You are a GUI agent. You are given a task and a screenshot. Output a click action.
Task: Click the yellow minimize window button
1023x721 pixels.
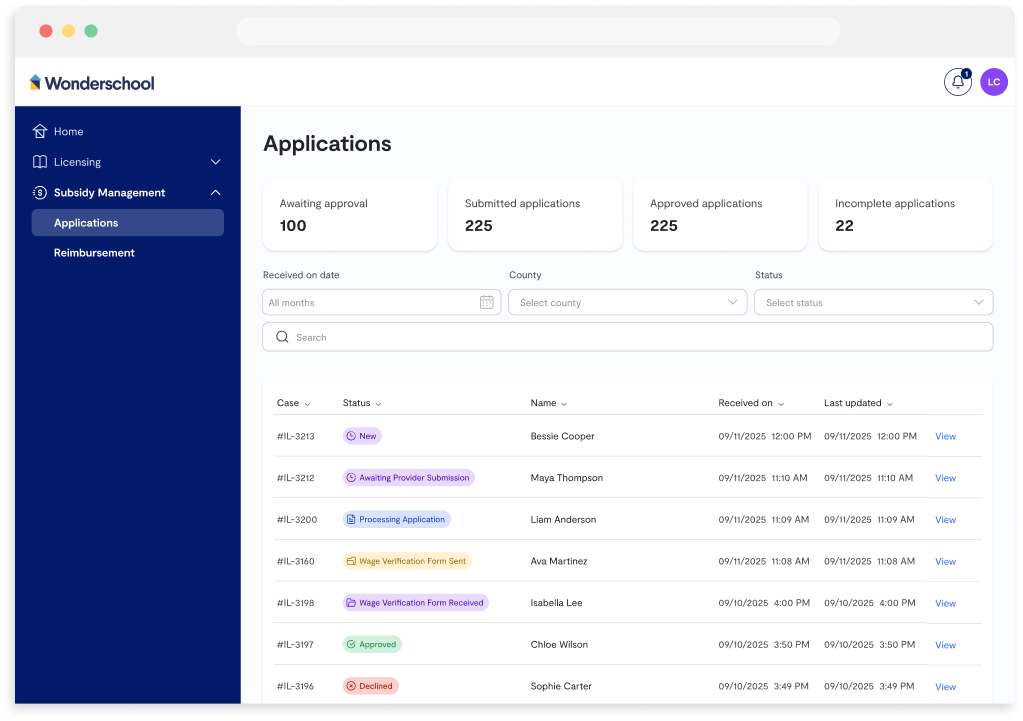tap(69, 31)
